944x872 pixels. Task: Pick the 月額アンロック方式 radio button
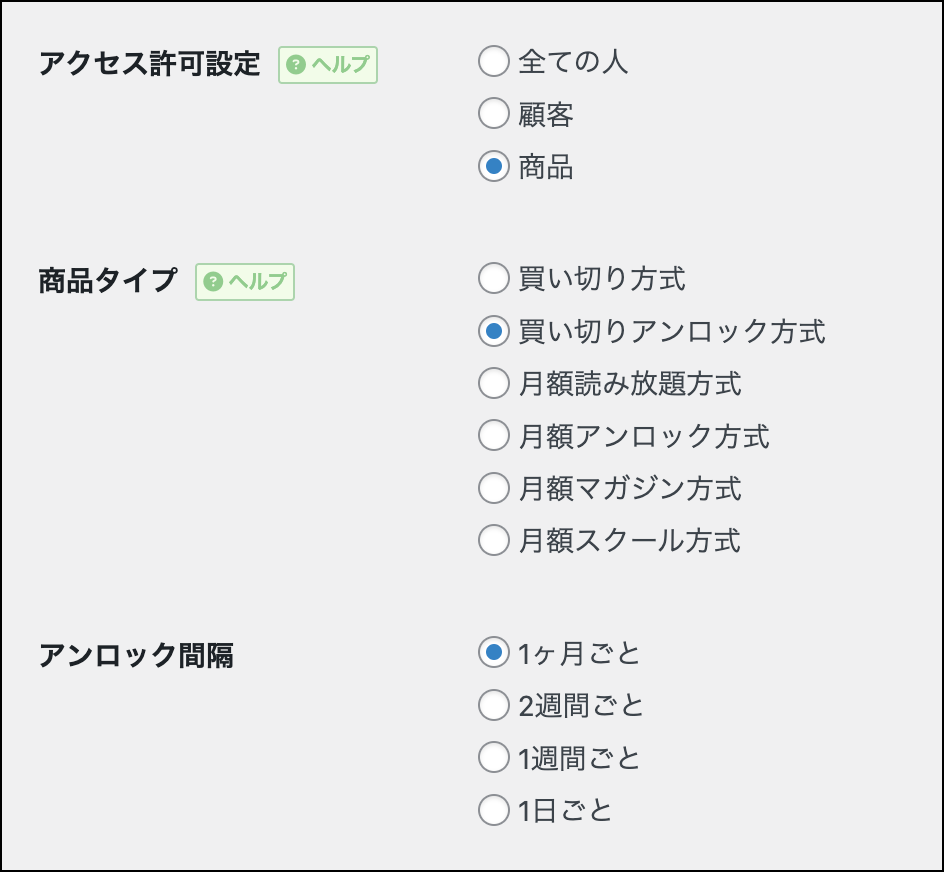tap(494, 436)
